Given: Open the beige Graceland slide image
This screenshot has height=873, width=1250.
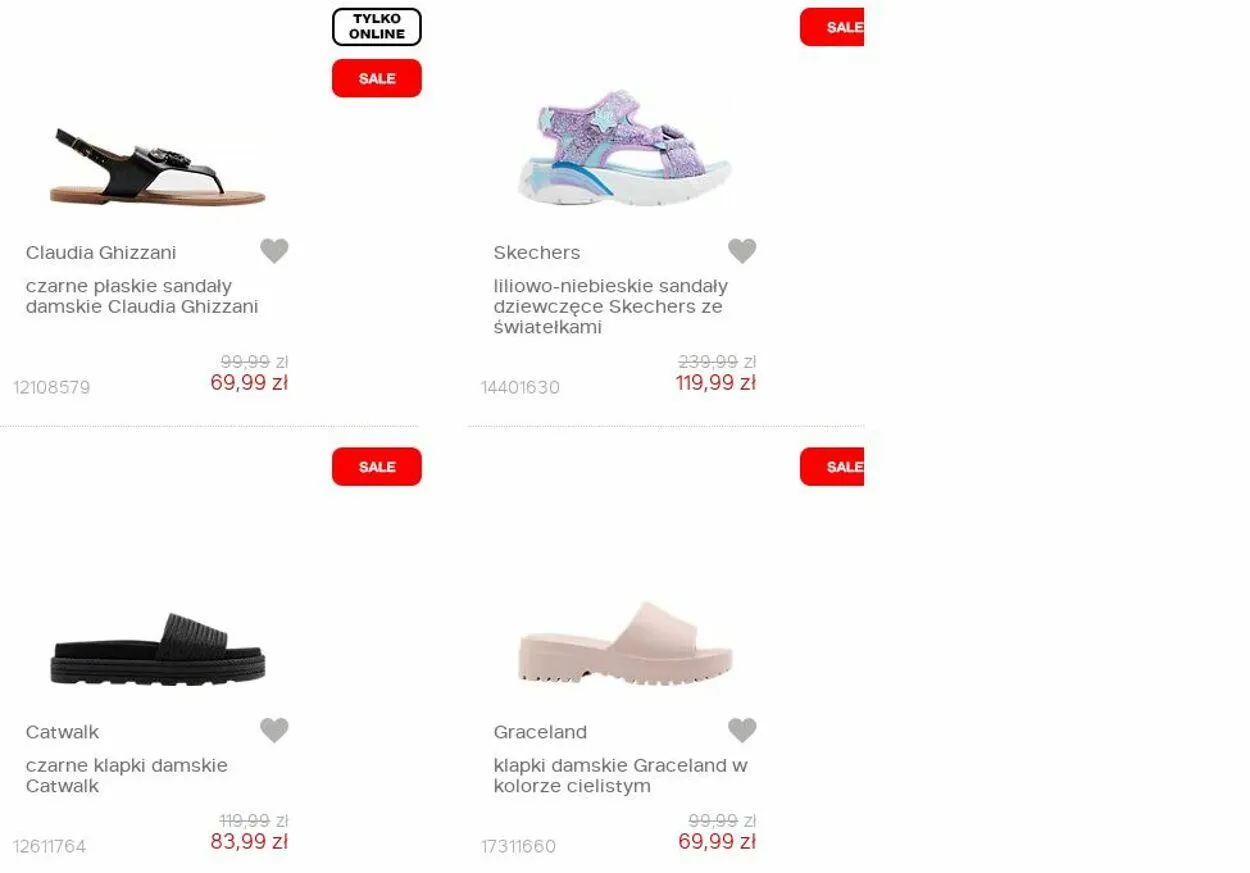Looking at the screenshot, I should (625, 642).
